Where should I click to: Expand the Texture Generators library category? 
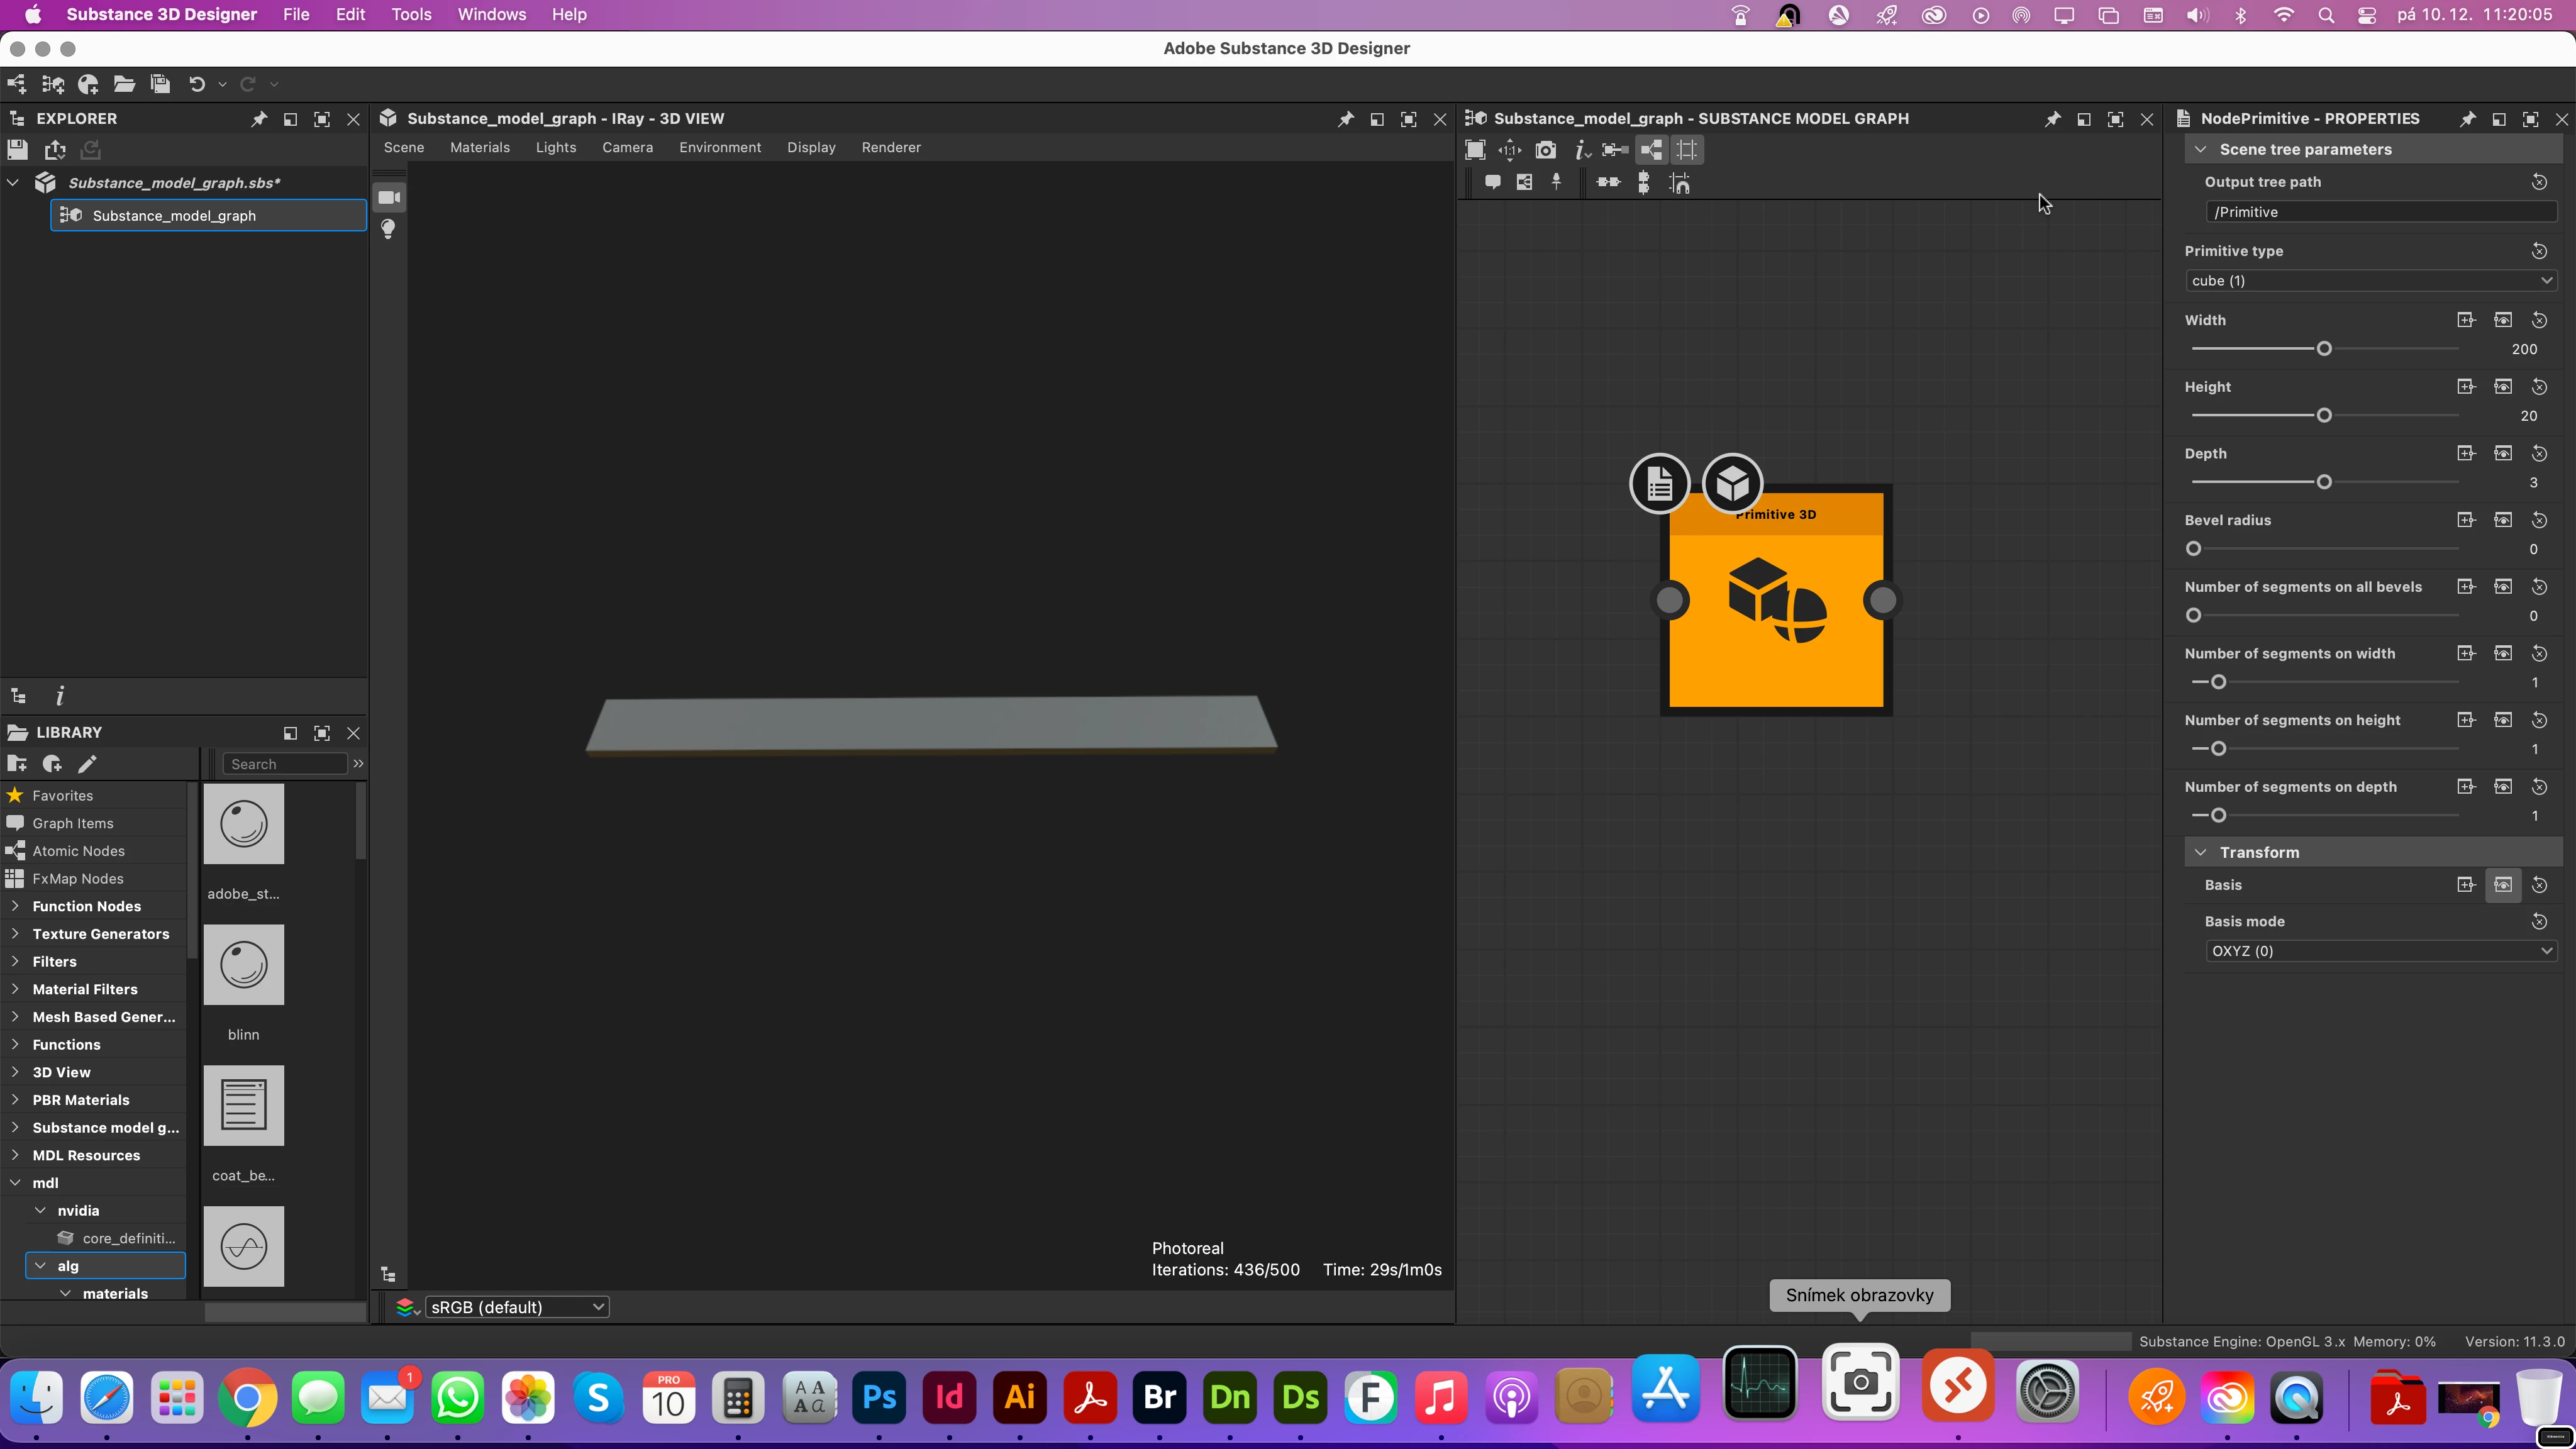(x=15, y=934)
